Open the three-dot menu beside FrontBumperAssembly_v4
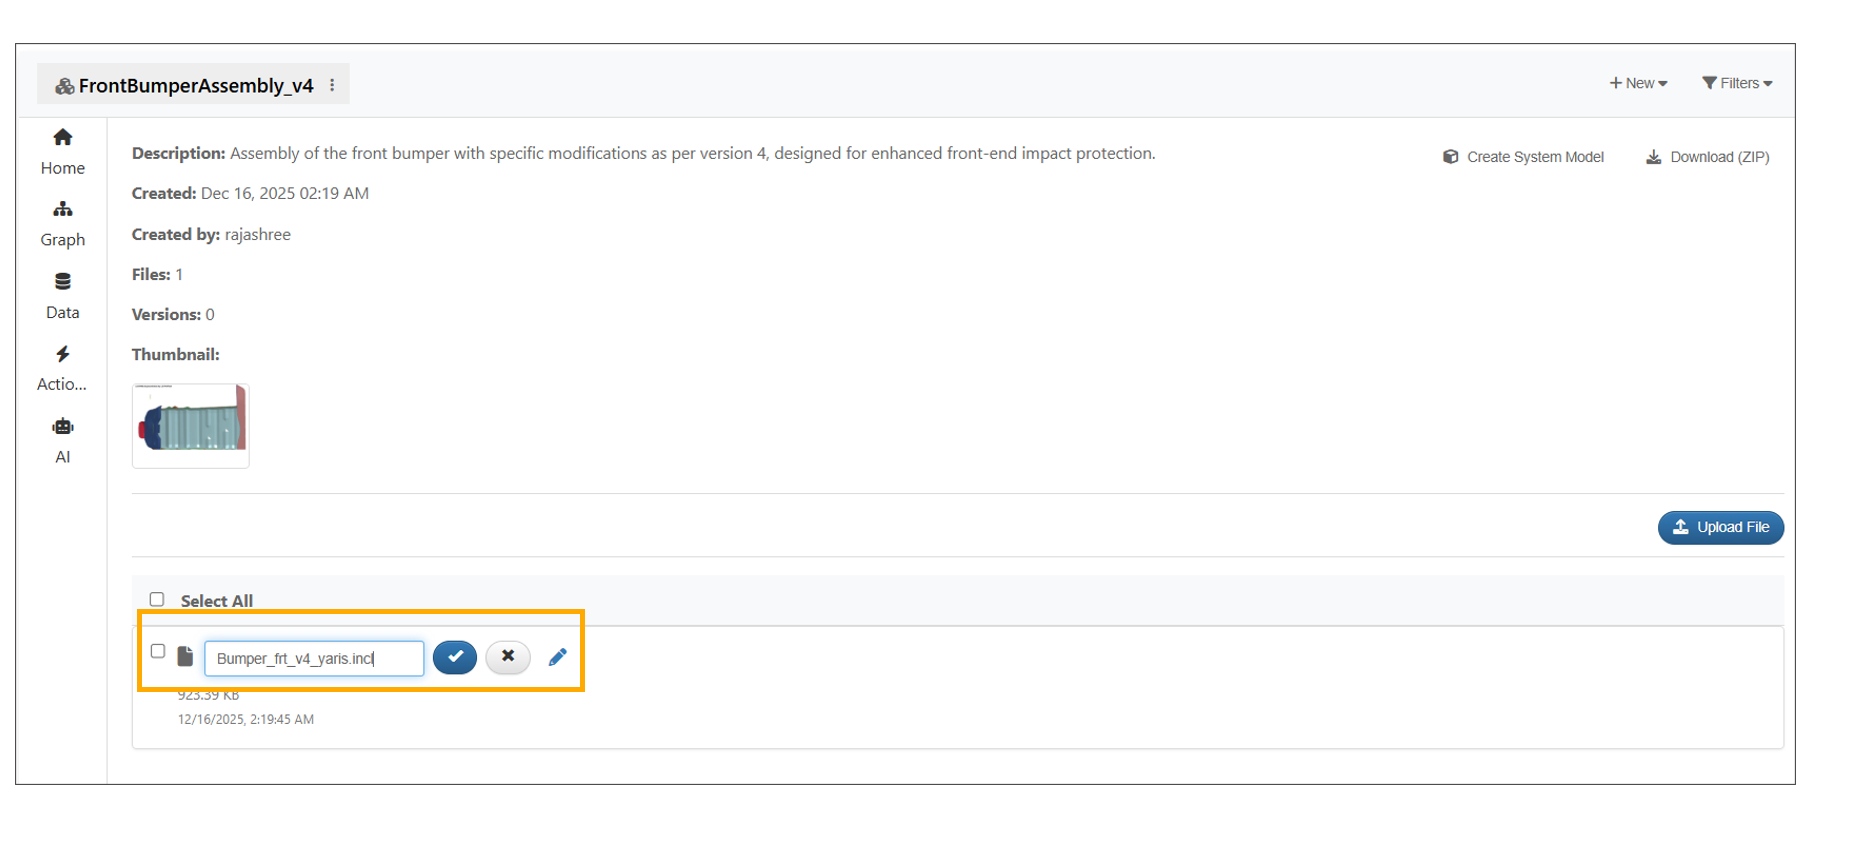This screenshot has height=859, width=1864. (332, 86)
